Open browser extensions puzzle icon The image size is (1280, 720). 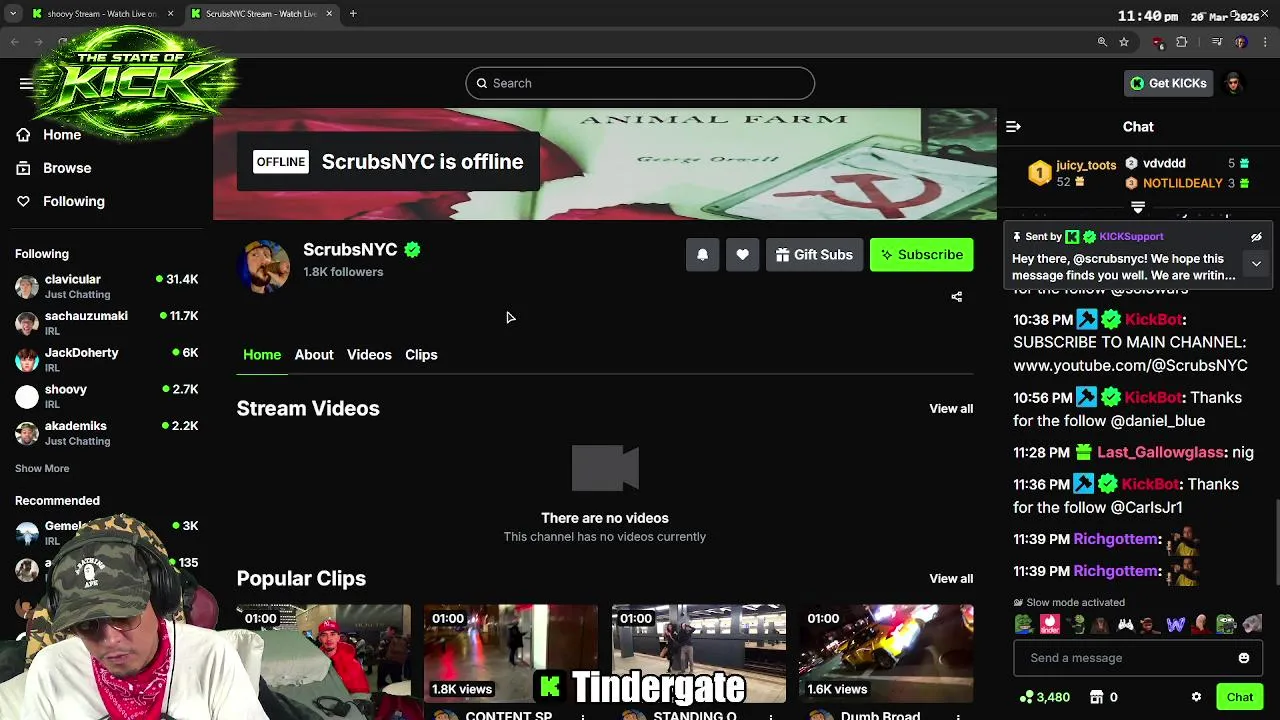tap(1182, 42)
